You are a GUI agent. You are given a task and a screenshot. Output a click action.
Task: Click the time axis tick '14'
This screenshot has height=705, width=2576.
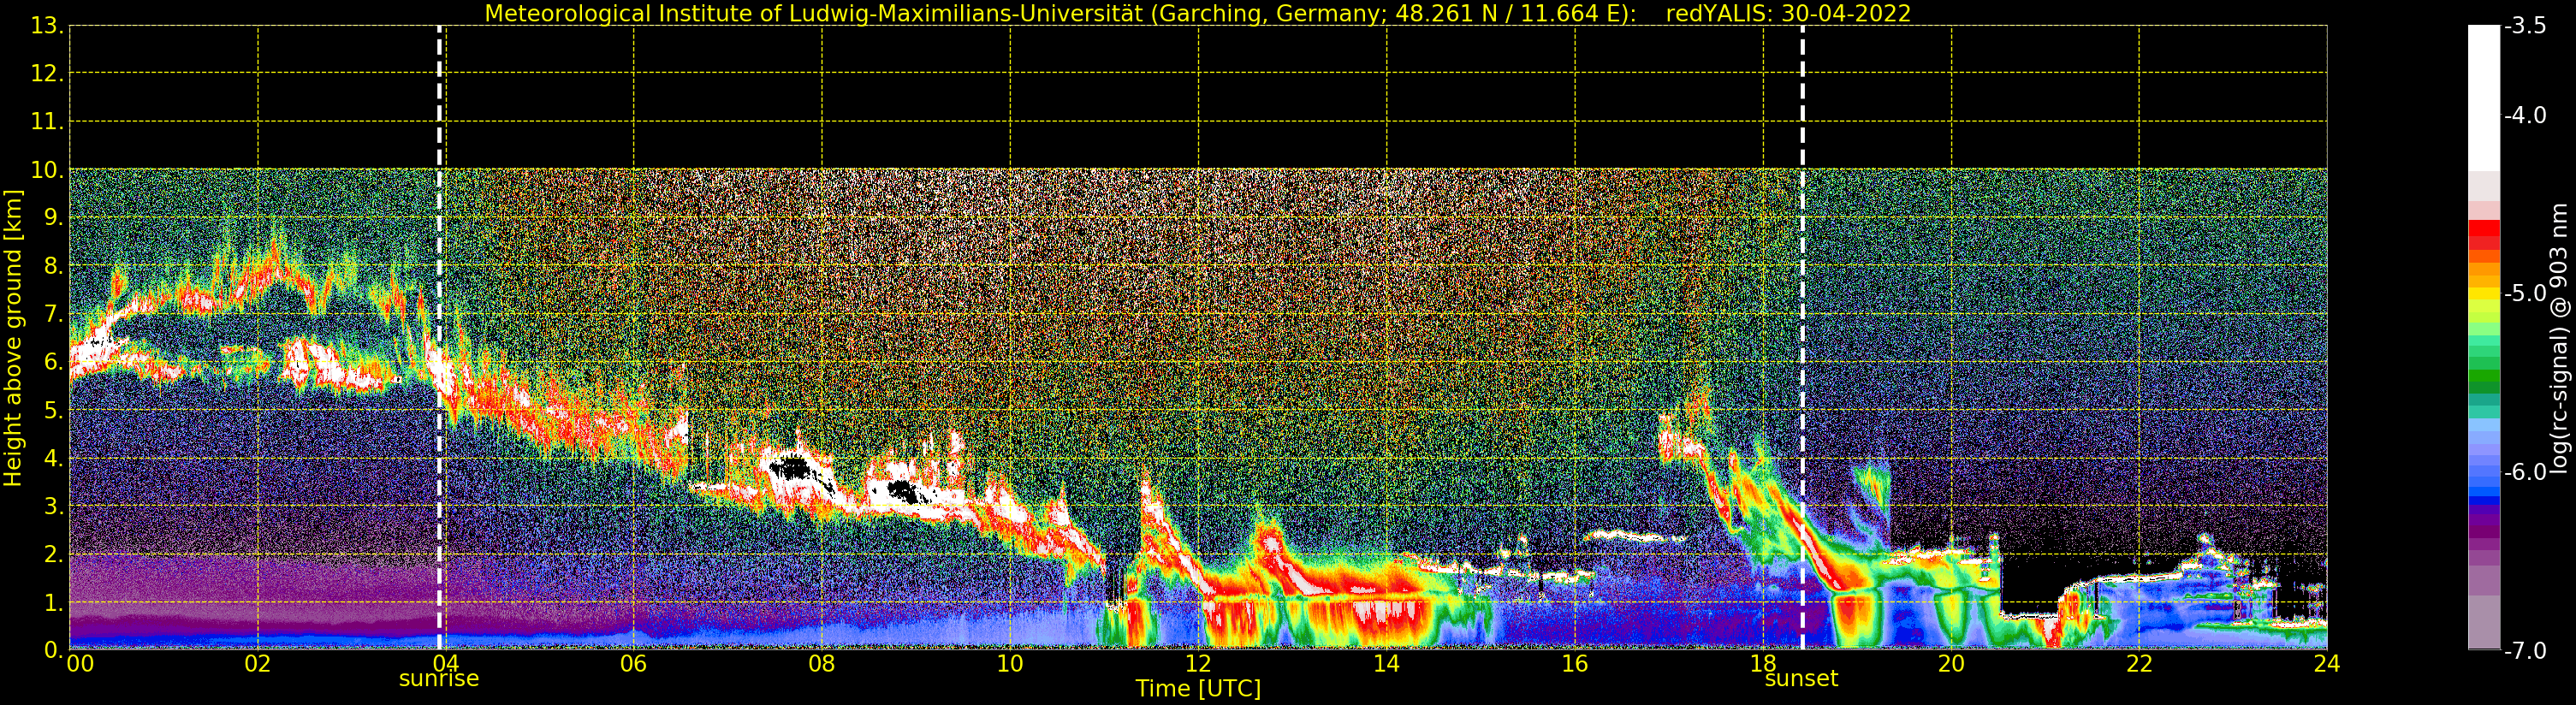(1386, 664)
